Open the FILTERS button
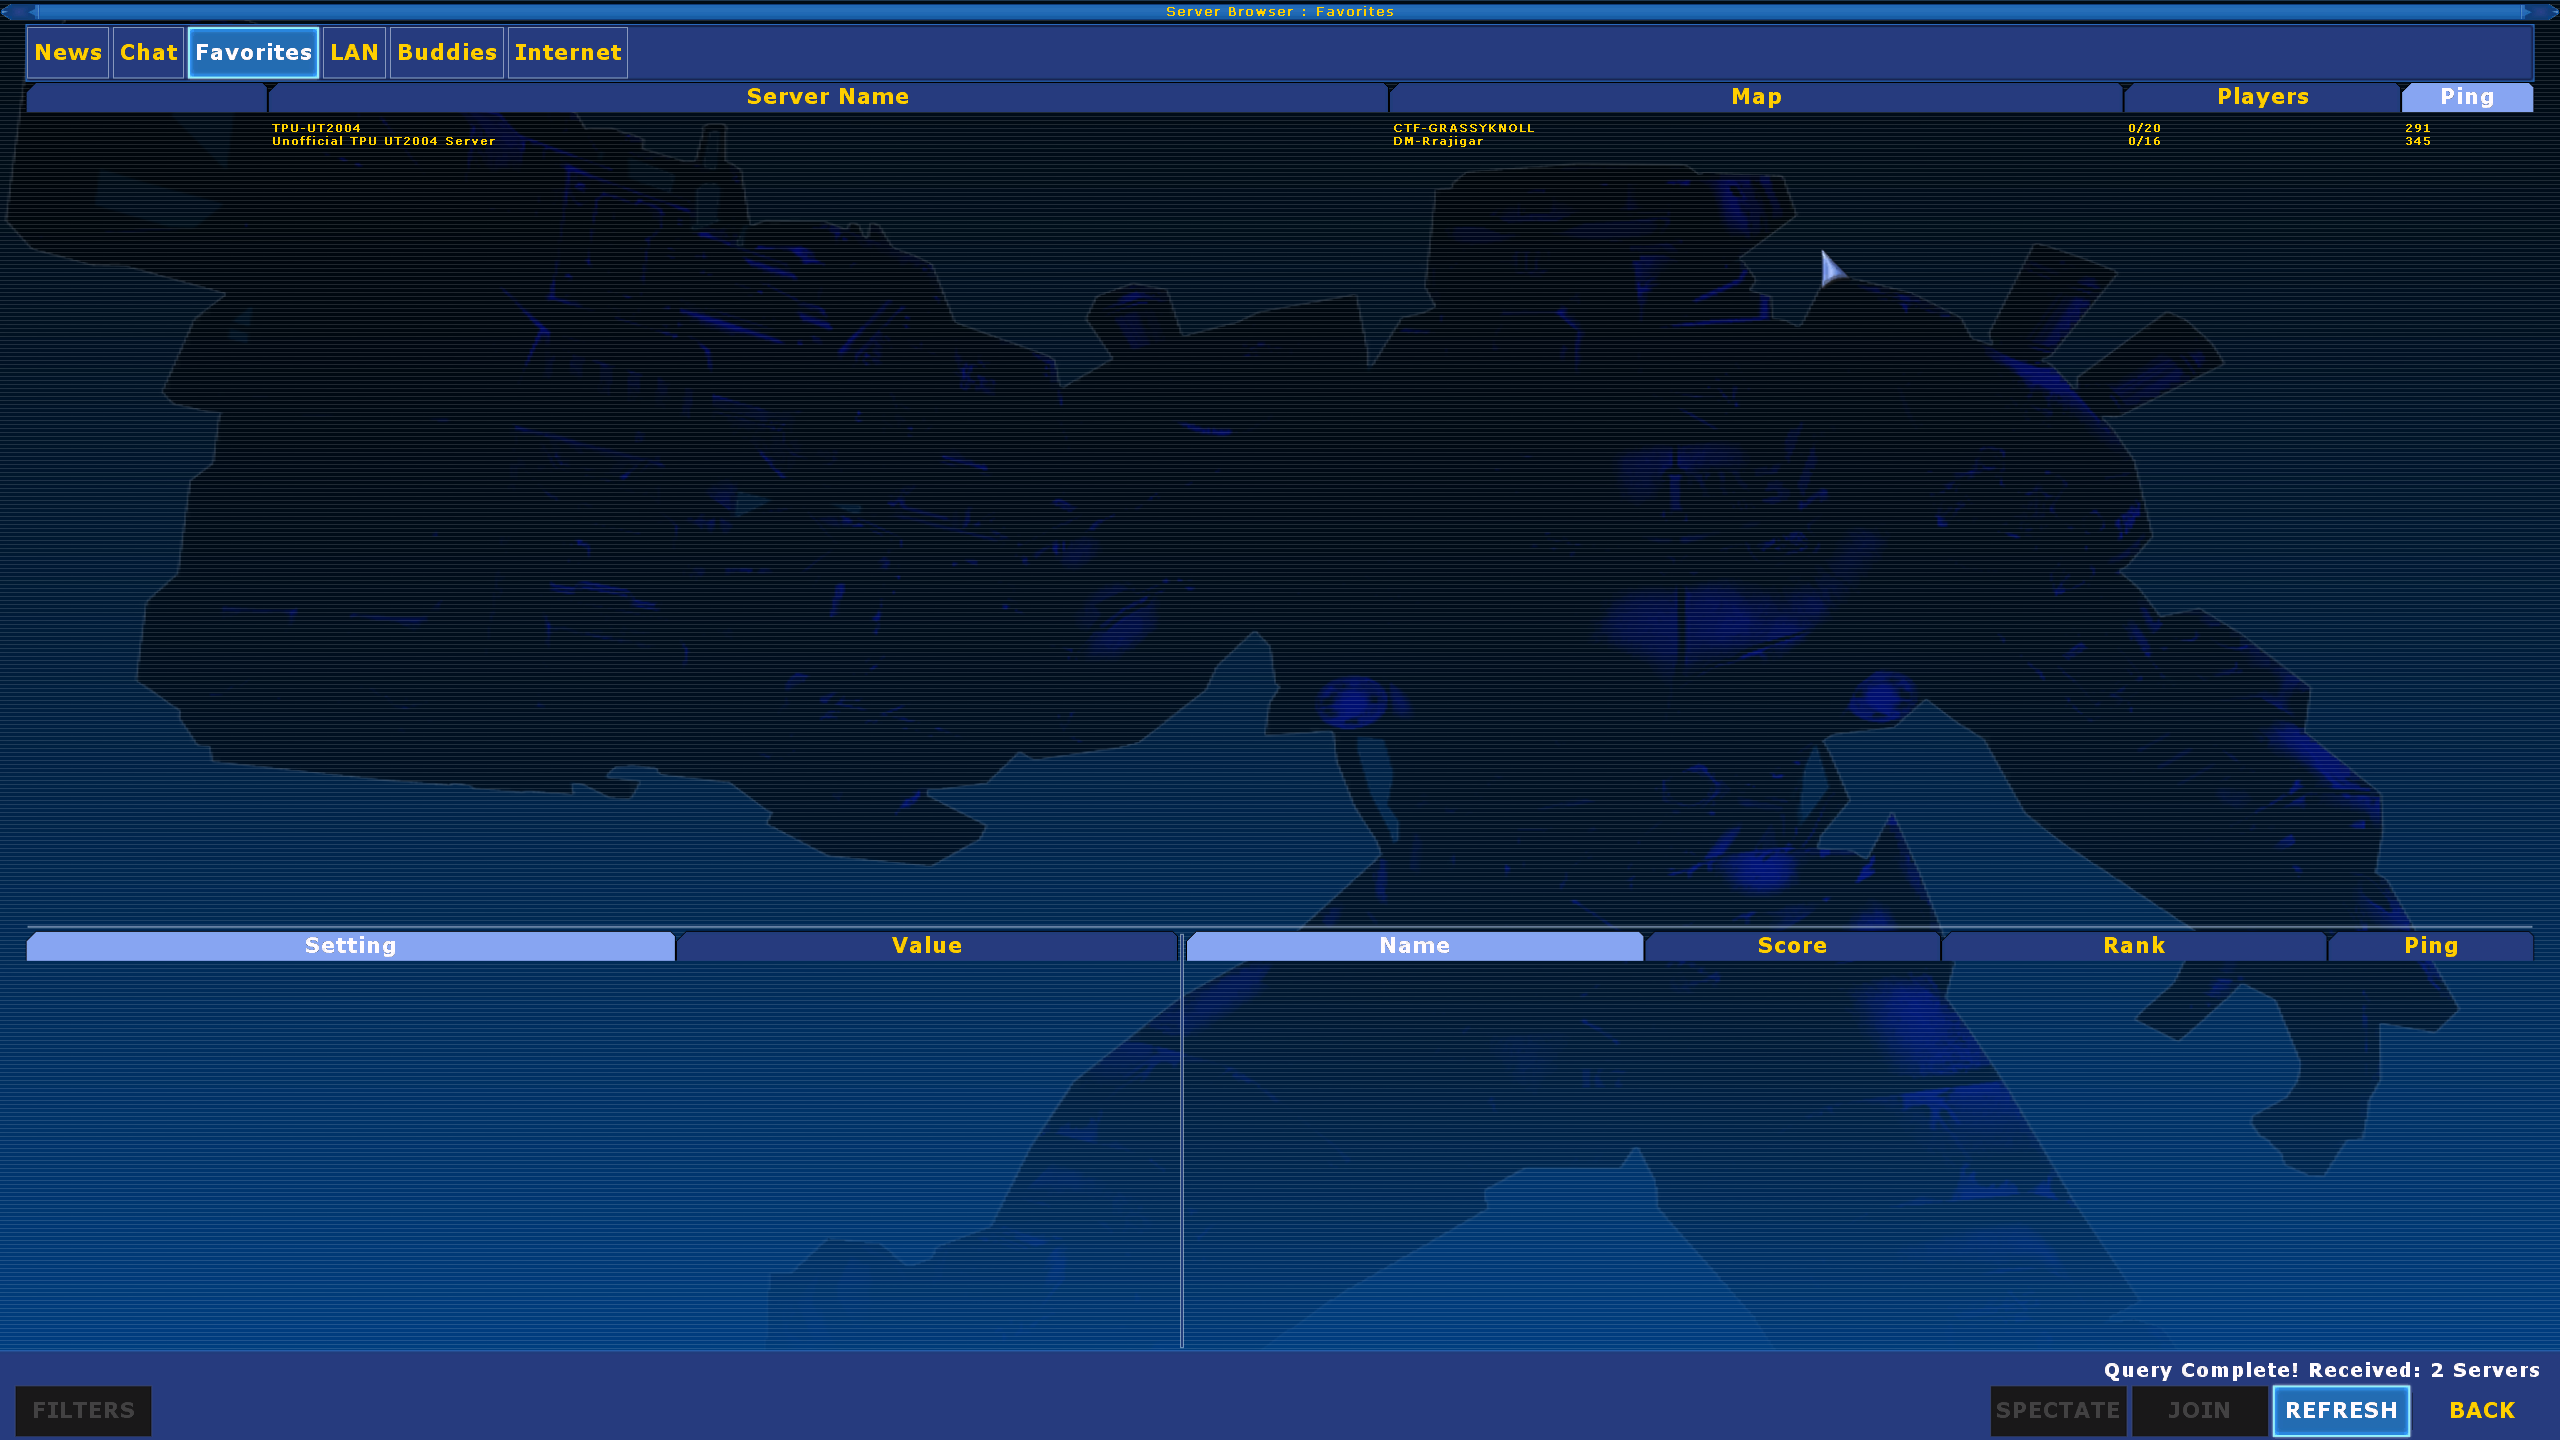This screenshot has height=1440, width=2560. (x=83, y=1411)
